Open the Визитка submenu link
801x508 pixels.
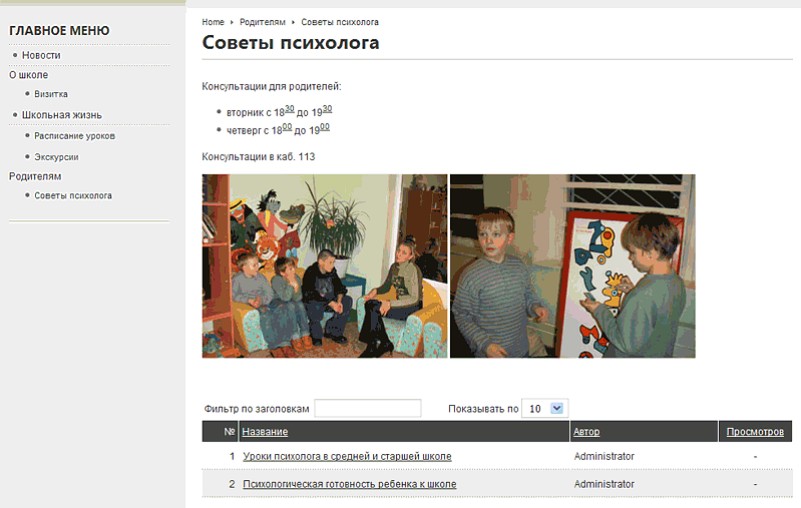(x=51, y=94)
